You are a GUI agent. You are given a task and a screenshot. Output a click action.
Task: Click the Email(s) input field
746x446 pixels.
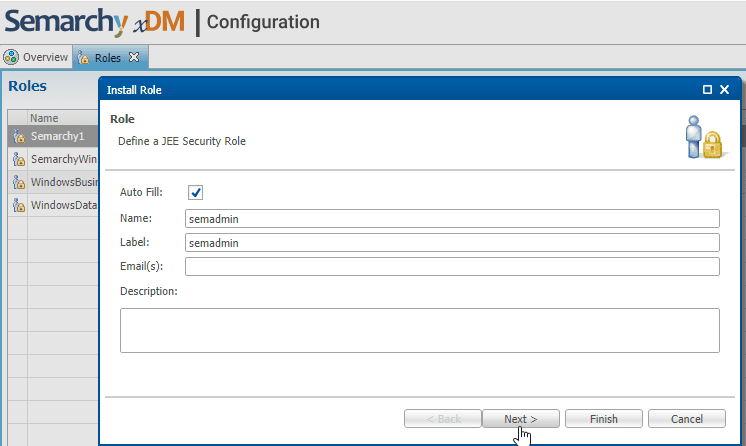[451, 266]
